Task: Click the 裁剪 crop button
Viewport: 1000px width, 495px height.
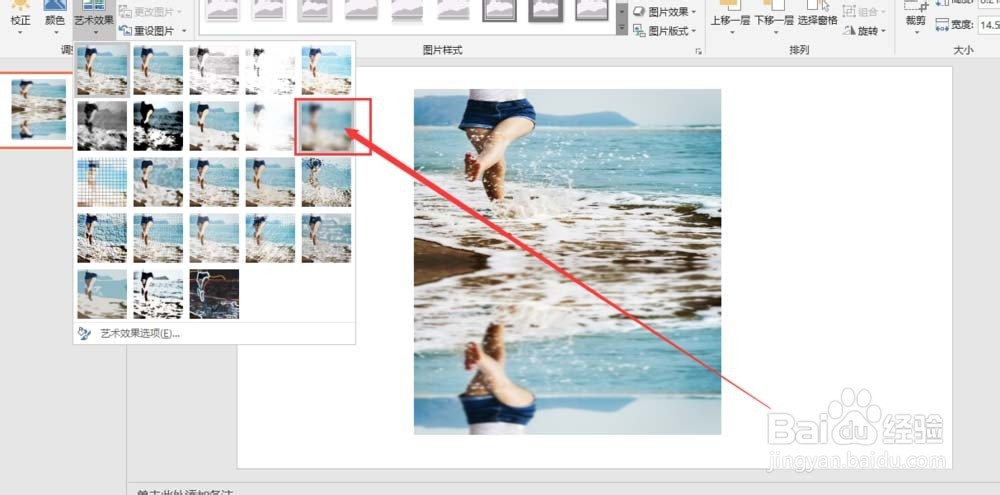Action: click(915, 17)
